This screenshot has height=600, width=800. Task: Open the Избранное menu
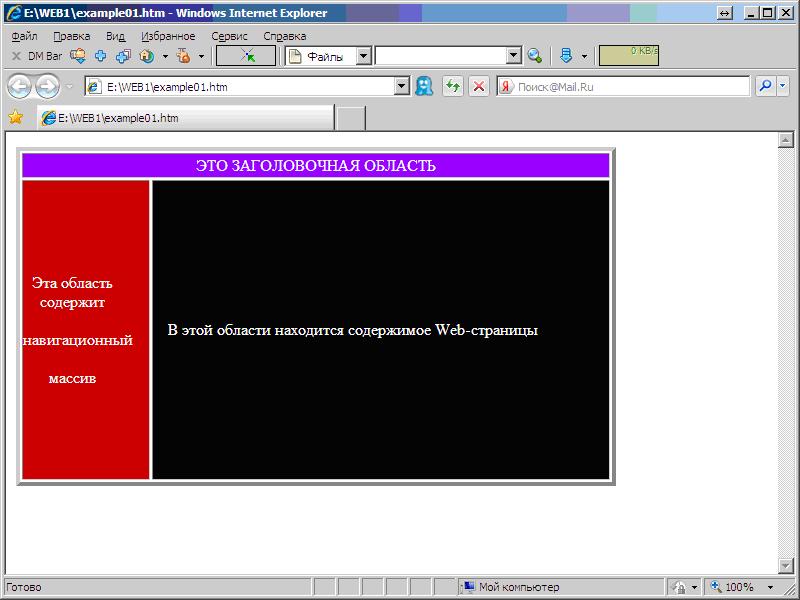(168, 36)
